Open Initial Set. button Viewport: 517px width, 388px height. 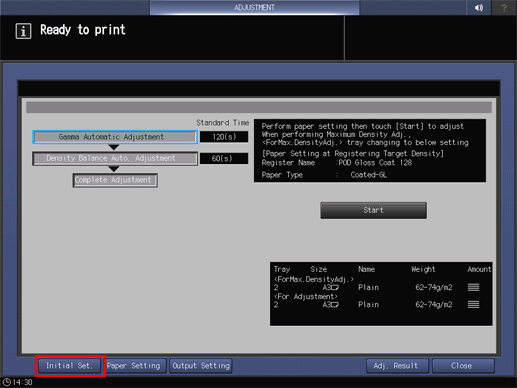69,366
